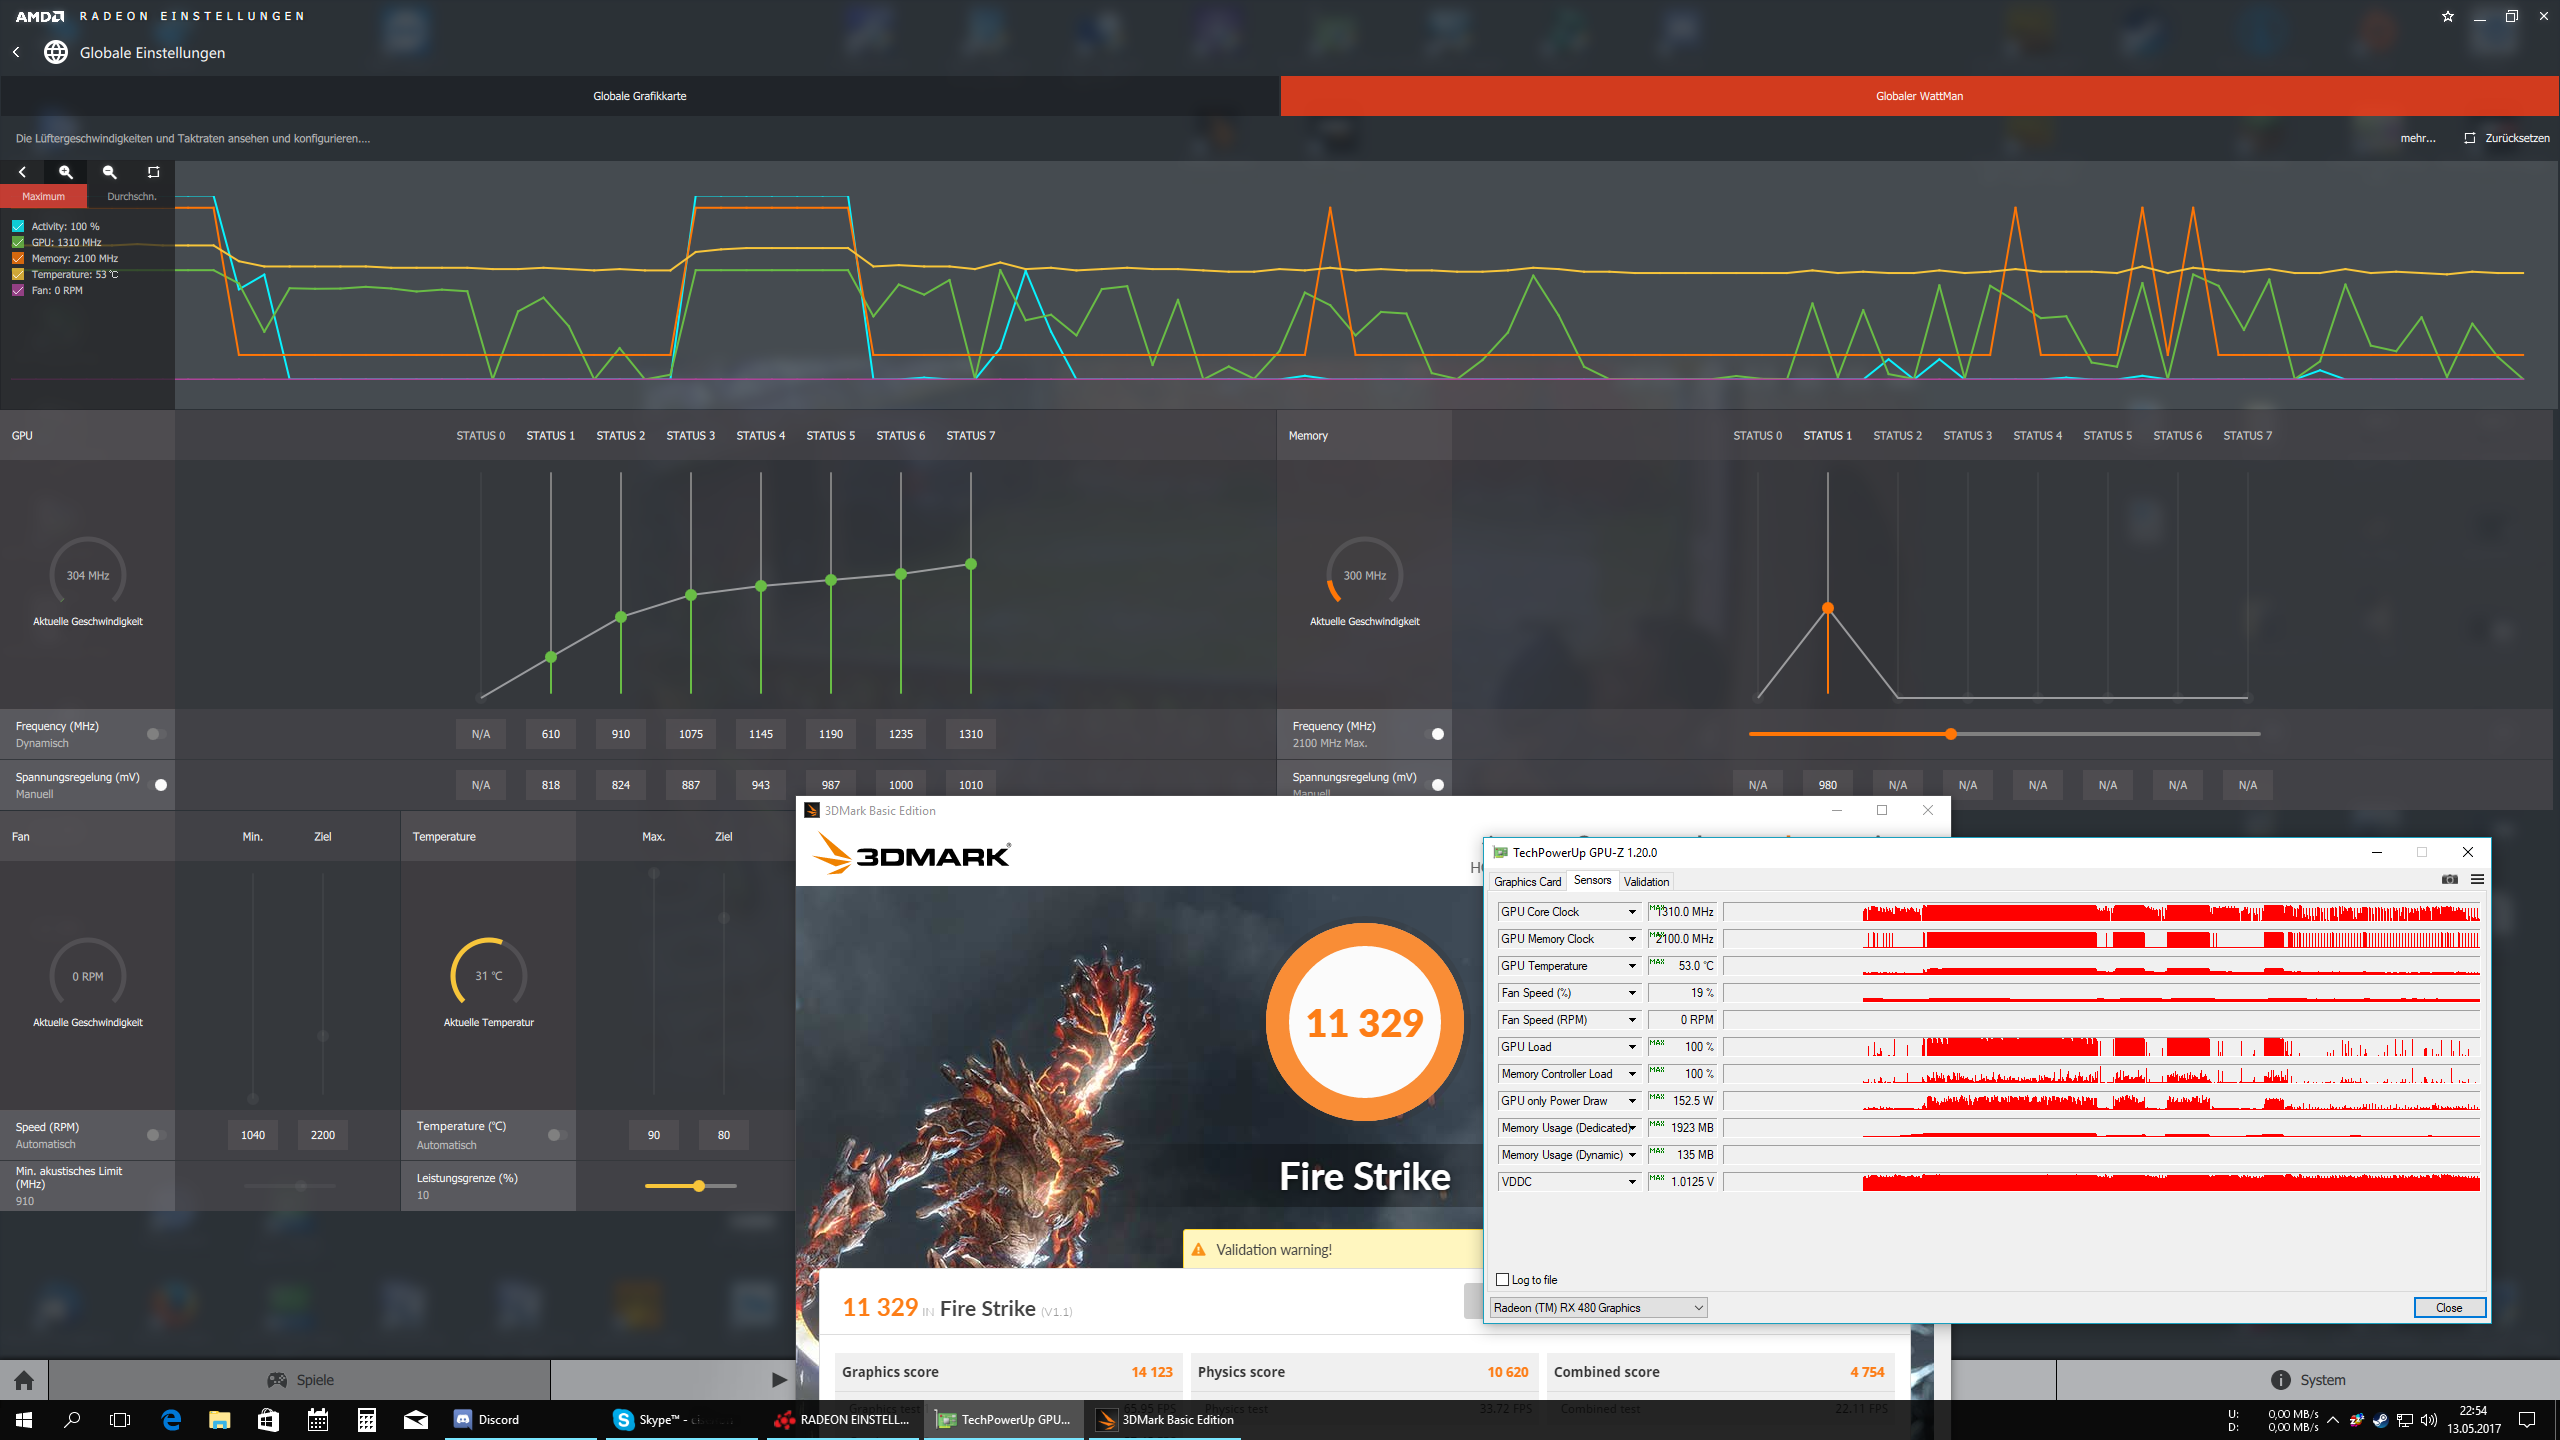The image size is (2560, 1440).
Task: Open the Validation tab in GPU-Z
Action: point(1646,882)
